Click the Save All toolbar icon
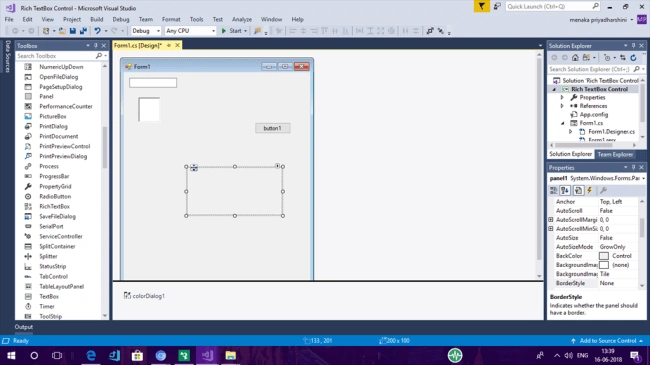 [83, 31]
